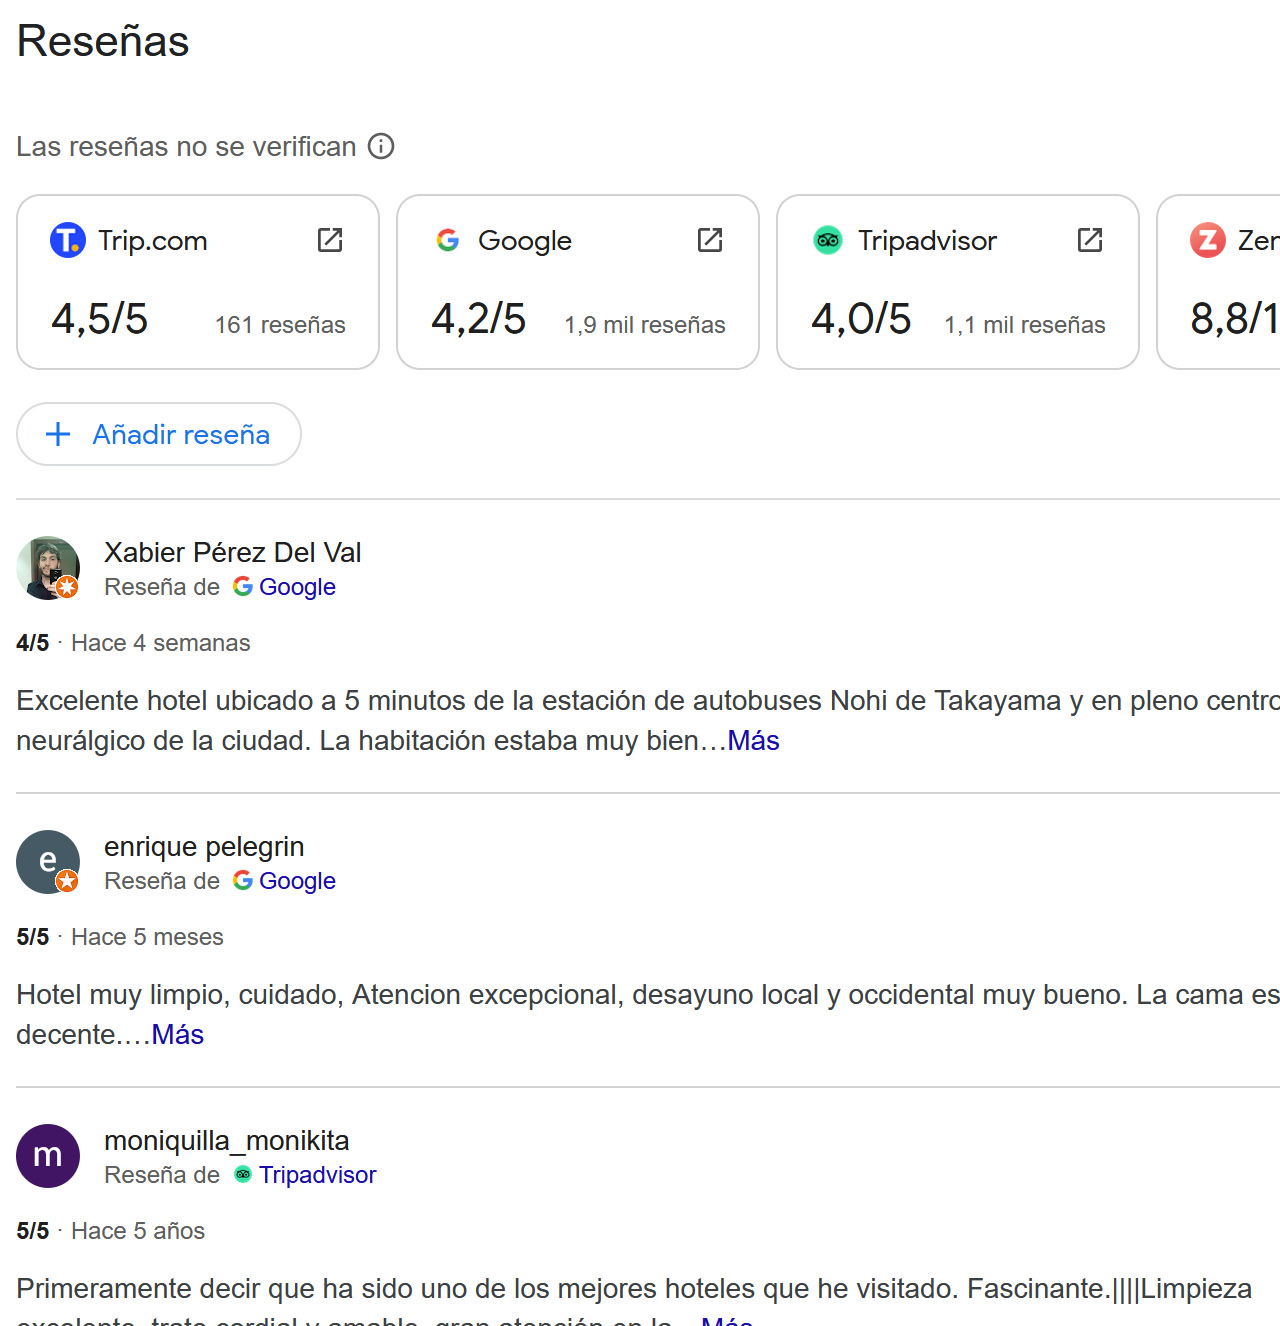This screenshot has height=1326, width=1280.
Task: Click enrique pelegrin's avatar
Action: [48, 862]
